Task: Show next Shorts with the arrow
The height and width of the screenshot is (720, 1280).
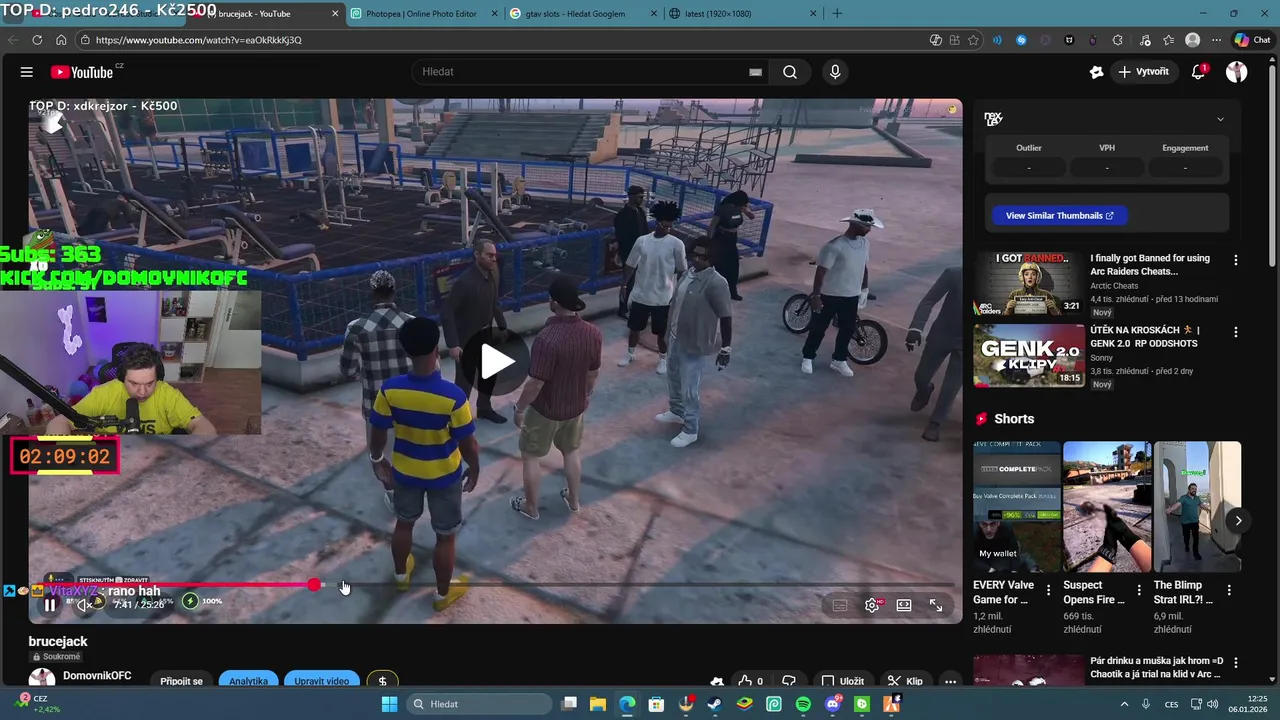Action: (1238, 520)
